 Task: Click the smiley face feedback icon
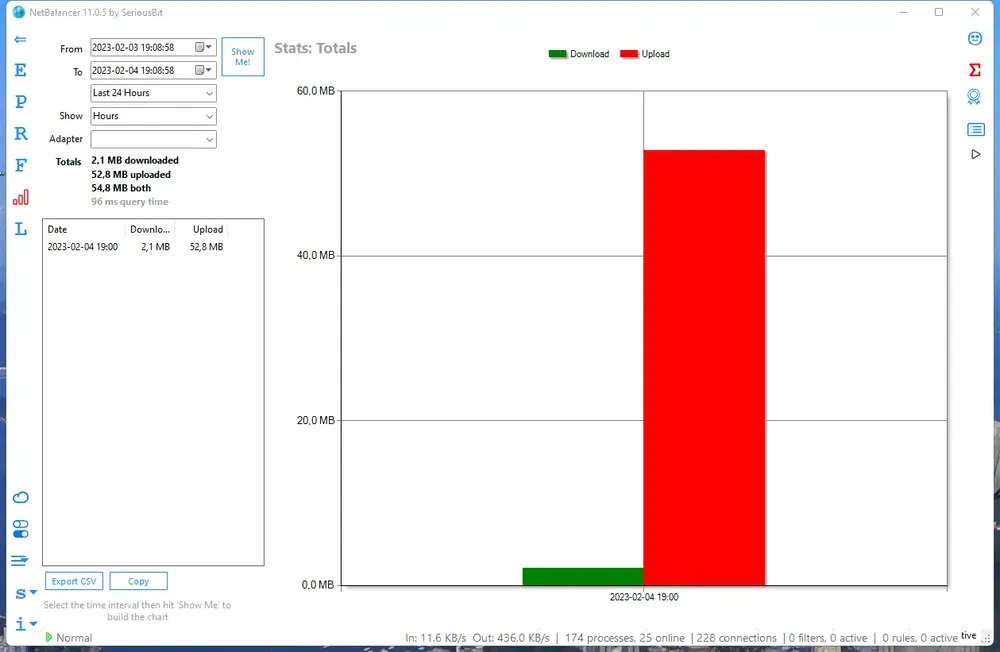[x=974, y=39]
